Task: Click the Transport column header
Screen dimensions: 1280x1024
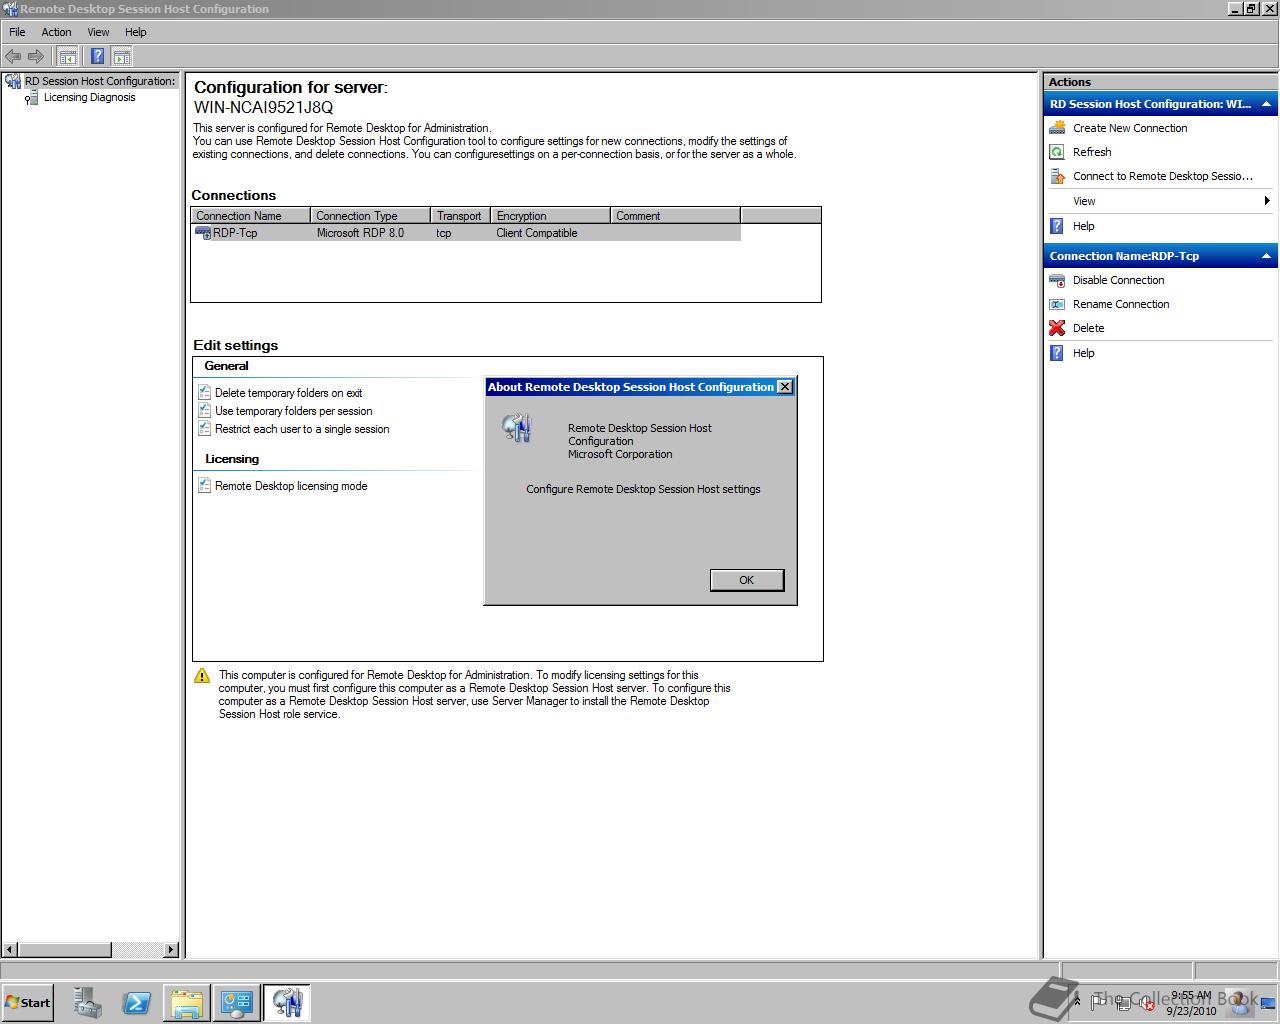Action: (x=461, y=216)
